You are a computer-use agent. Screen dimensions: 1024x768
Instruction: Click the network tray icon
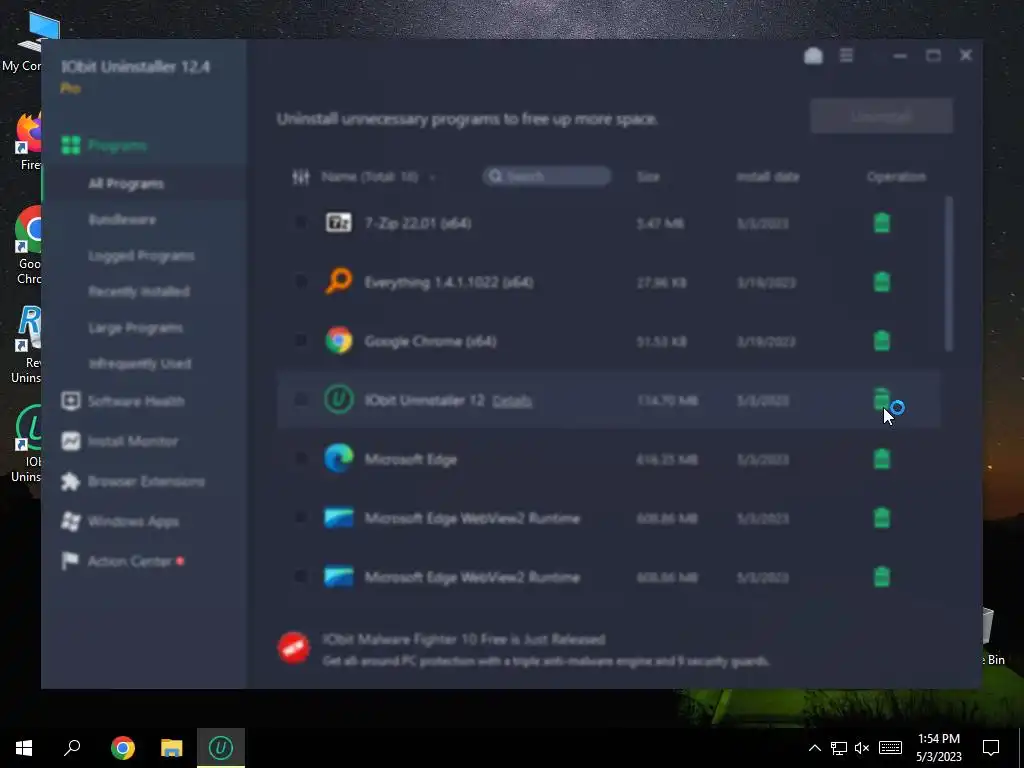coord(839,748)
